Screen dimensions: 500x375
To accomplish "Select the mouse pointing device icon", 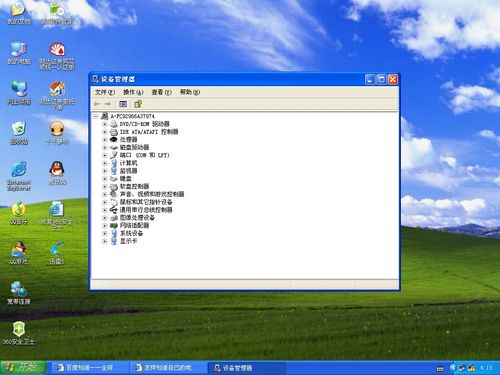I will pyautogui.click(x=114, y=202).
